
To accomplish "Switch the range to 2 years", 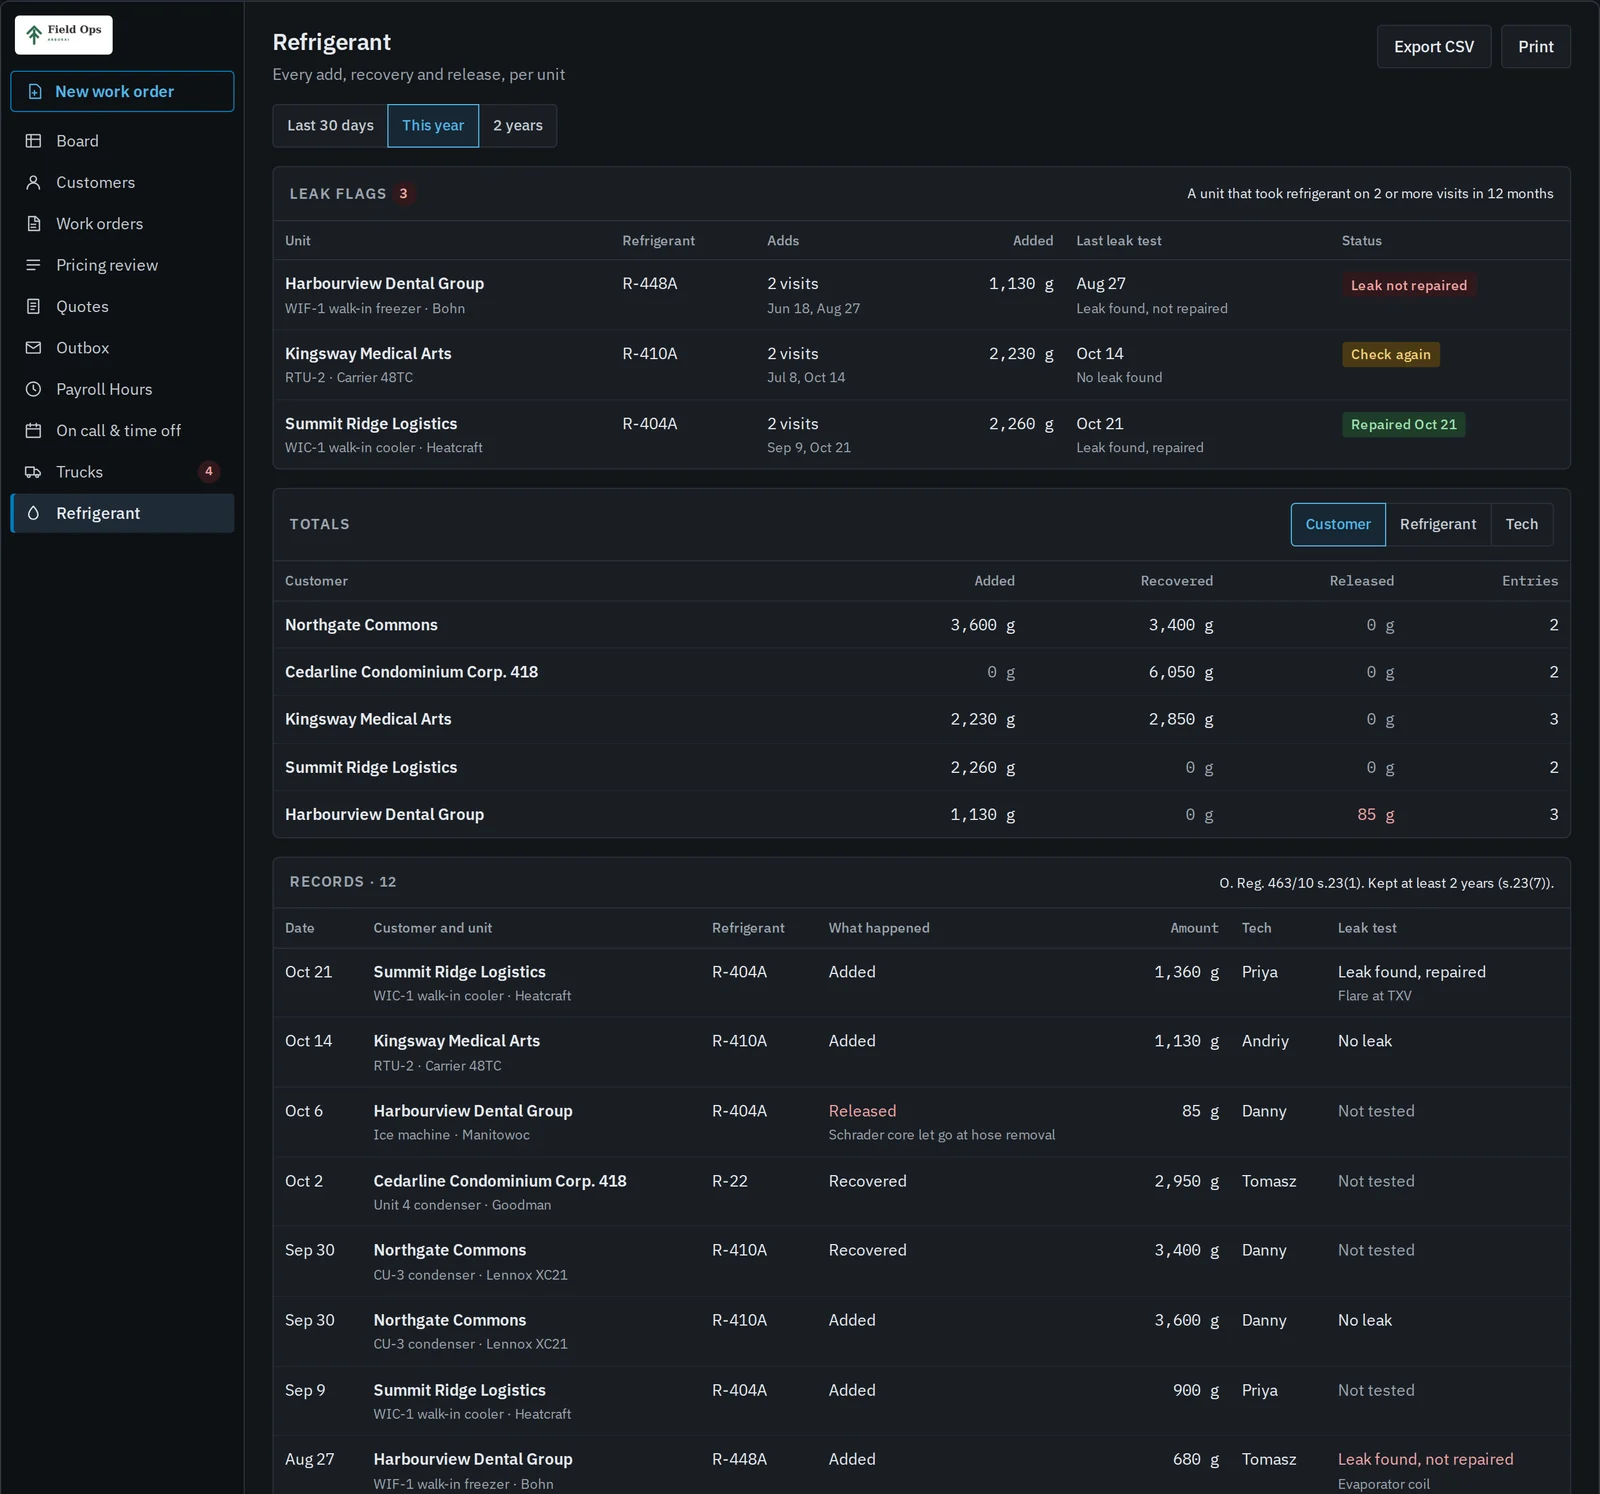I will [x=518, y=126].
